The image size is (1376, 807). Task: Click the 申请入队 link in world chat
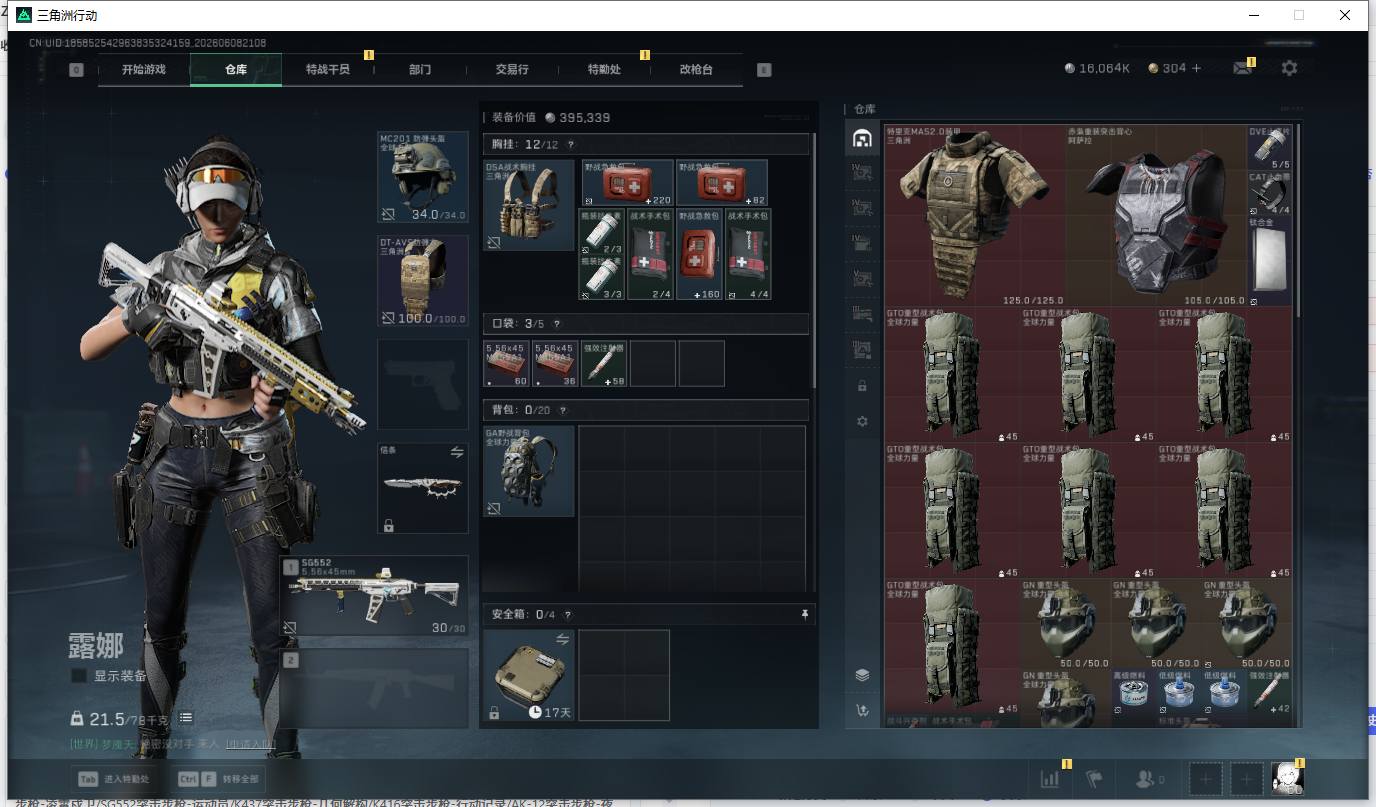point(251,744)
